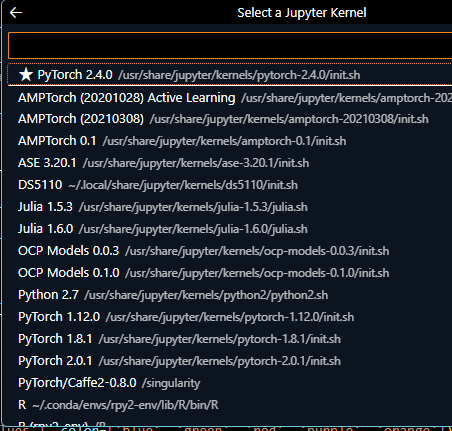
Task: Click the ds5110/init.sh path text
Action: (183, 185)
